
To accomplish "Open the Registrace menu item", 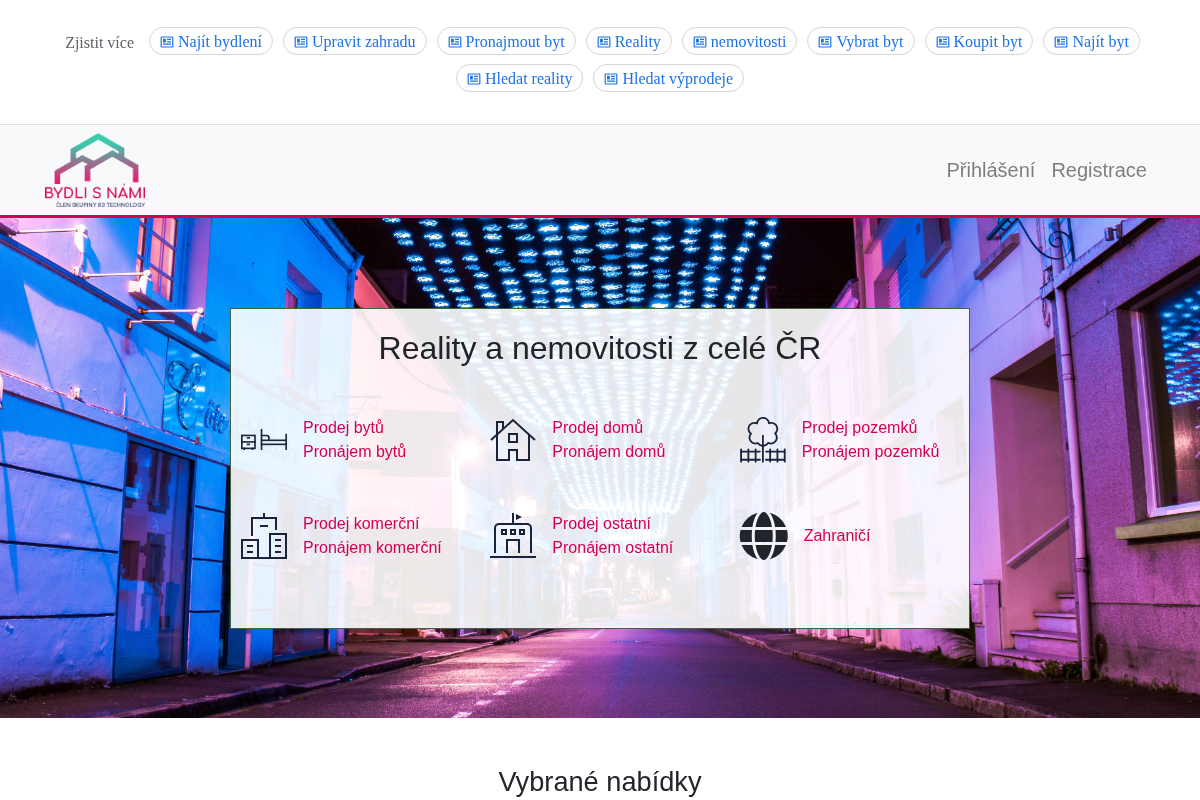I will [x=1099, y=170].
